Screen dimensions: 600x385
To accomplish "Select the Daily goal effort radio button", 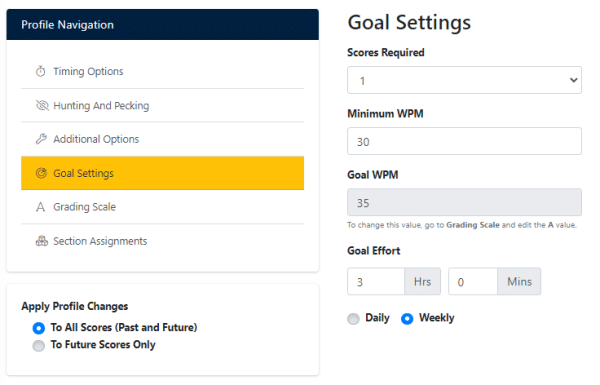I will pyautogui.click(x=353, y=318).
